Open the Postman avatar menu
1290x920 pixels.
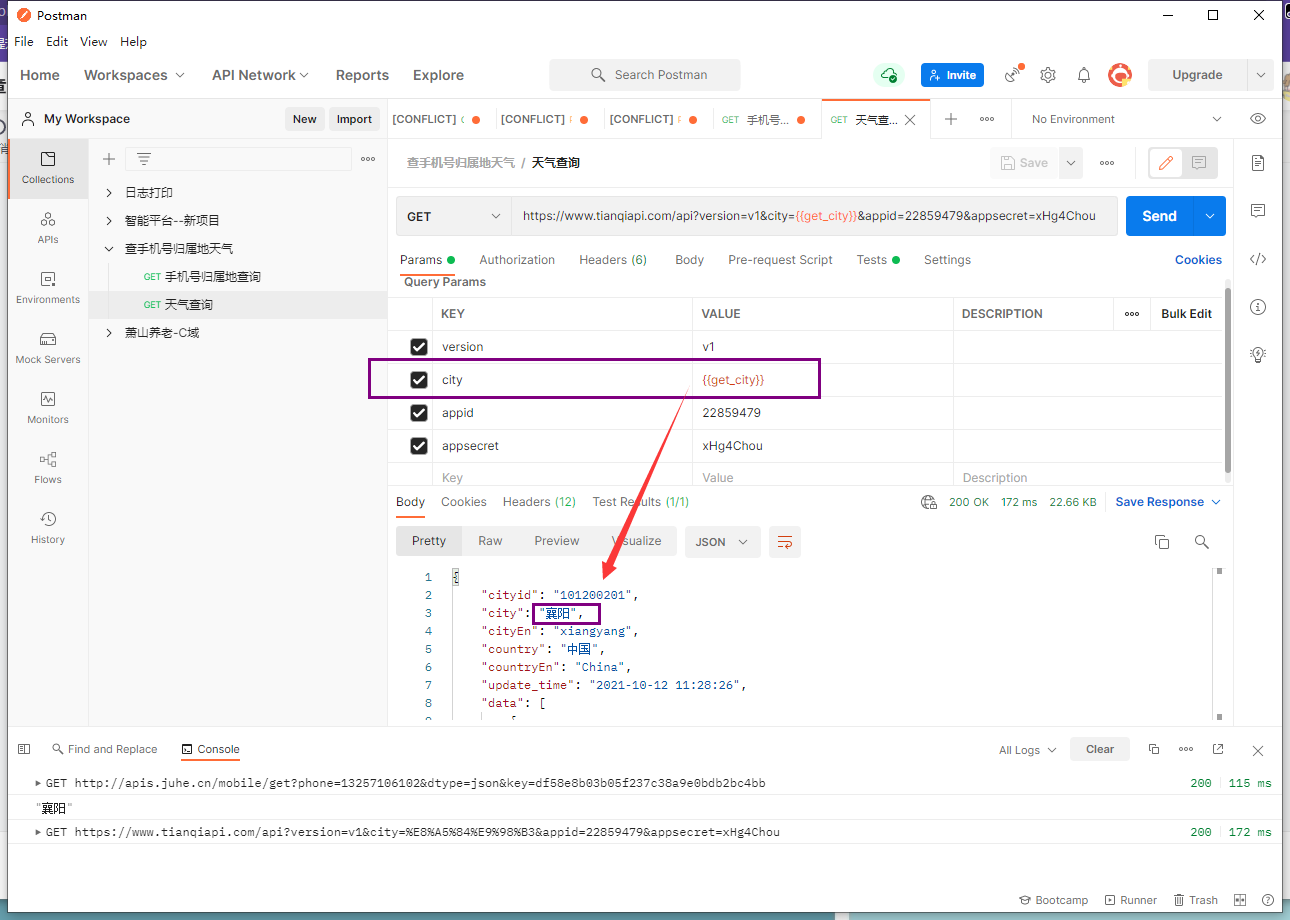[1120, 75]
